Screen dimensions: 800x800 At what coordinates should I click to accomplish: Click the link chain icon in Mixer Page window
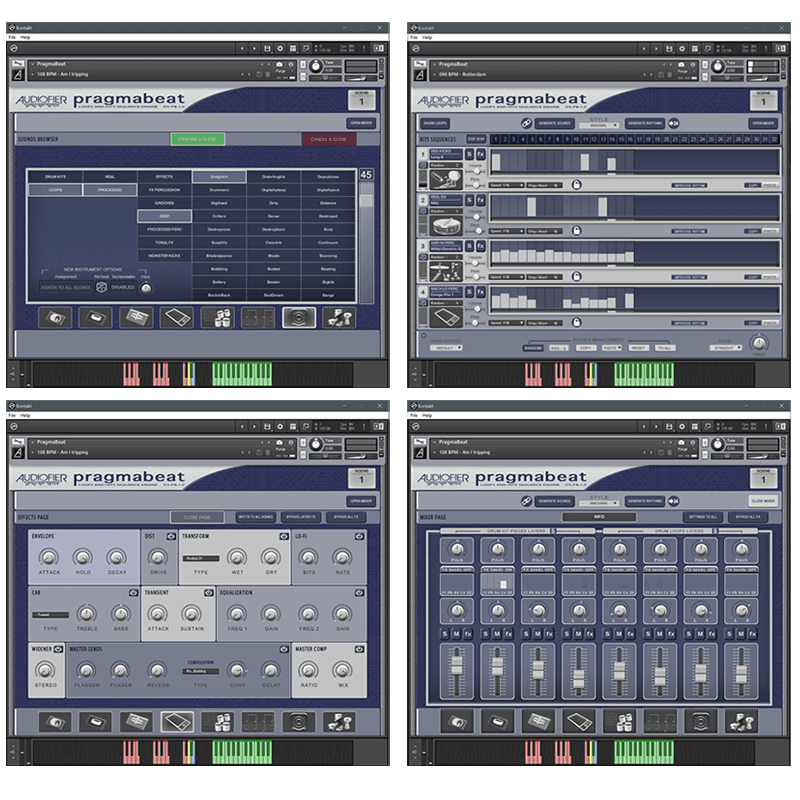526,501
